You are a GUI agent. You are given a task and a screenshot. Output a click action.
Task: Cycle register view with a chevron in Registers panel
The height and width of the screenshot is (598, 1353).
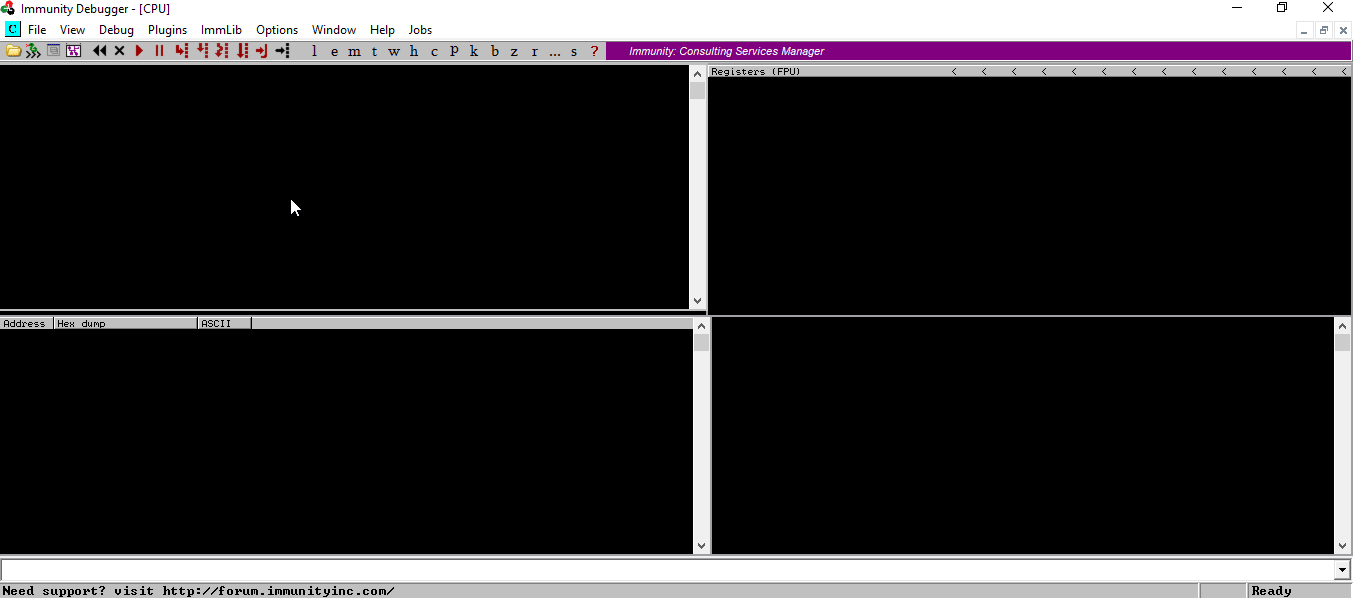954,70
